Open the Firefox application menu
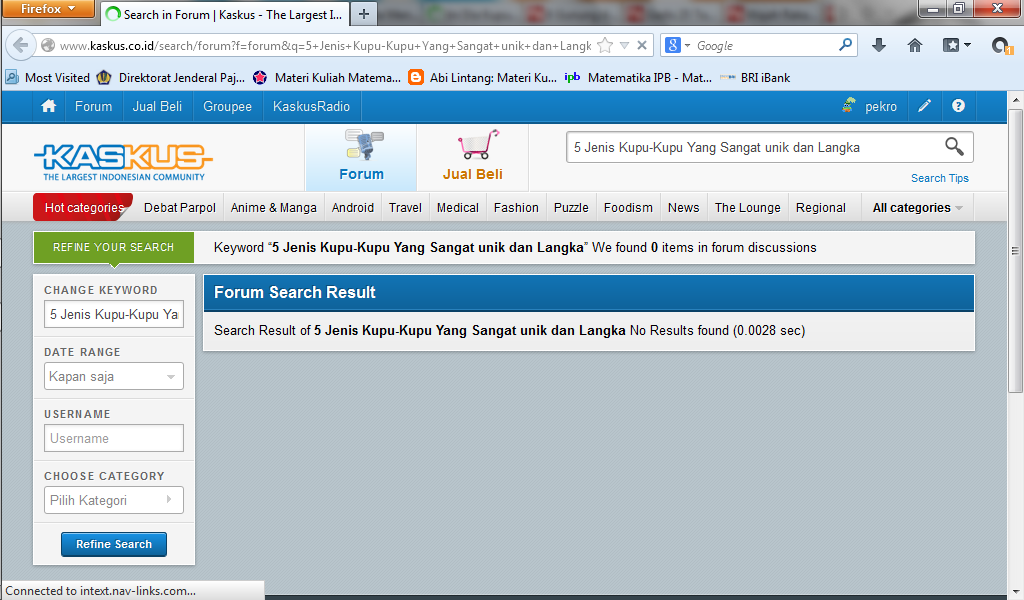Viewport: 1024px width, 600px height. point(48,9)
